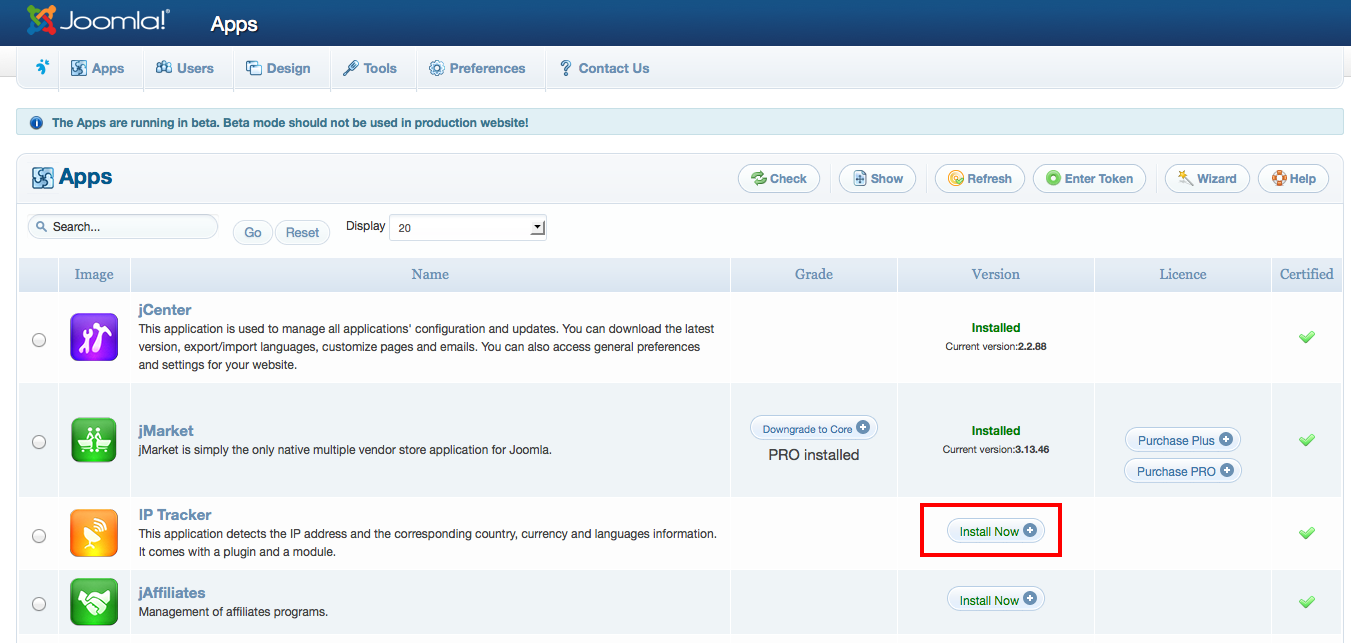
Task: Click the Joomla! logo in header
Action: [x=98, y=20]
